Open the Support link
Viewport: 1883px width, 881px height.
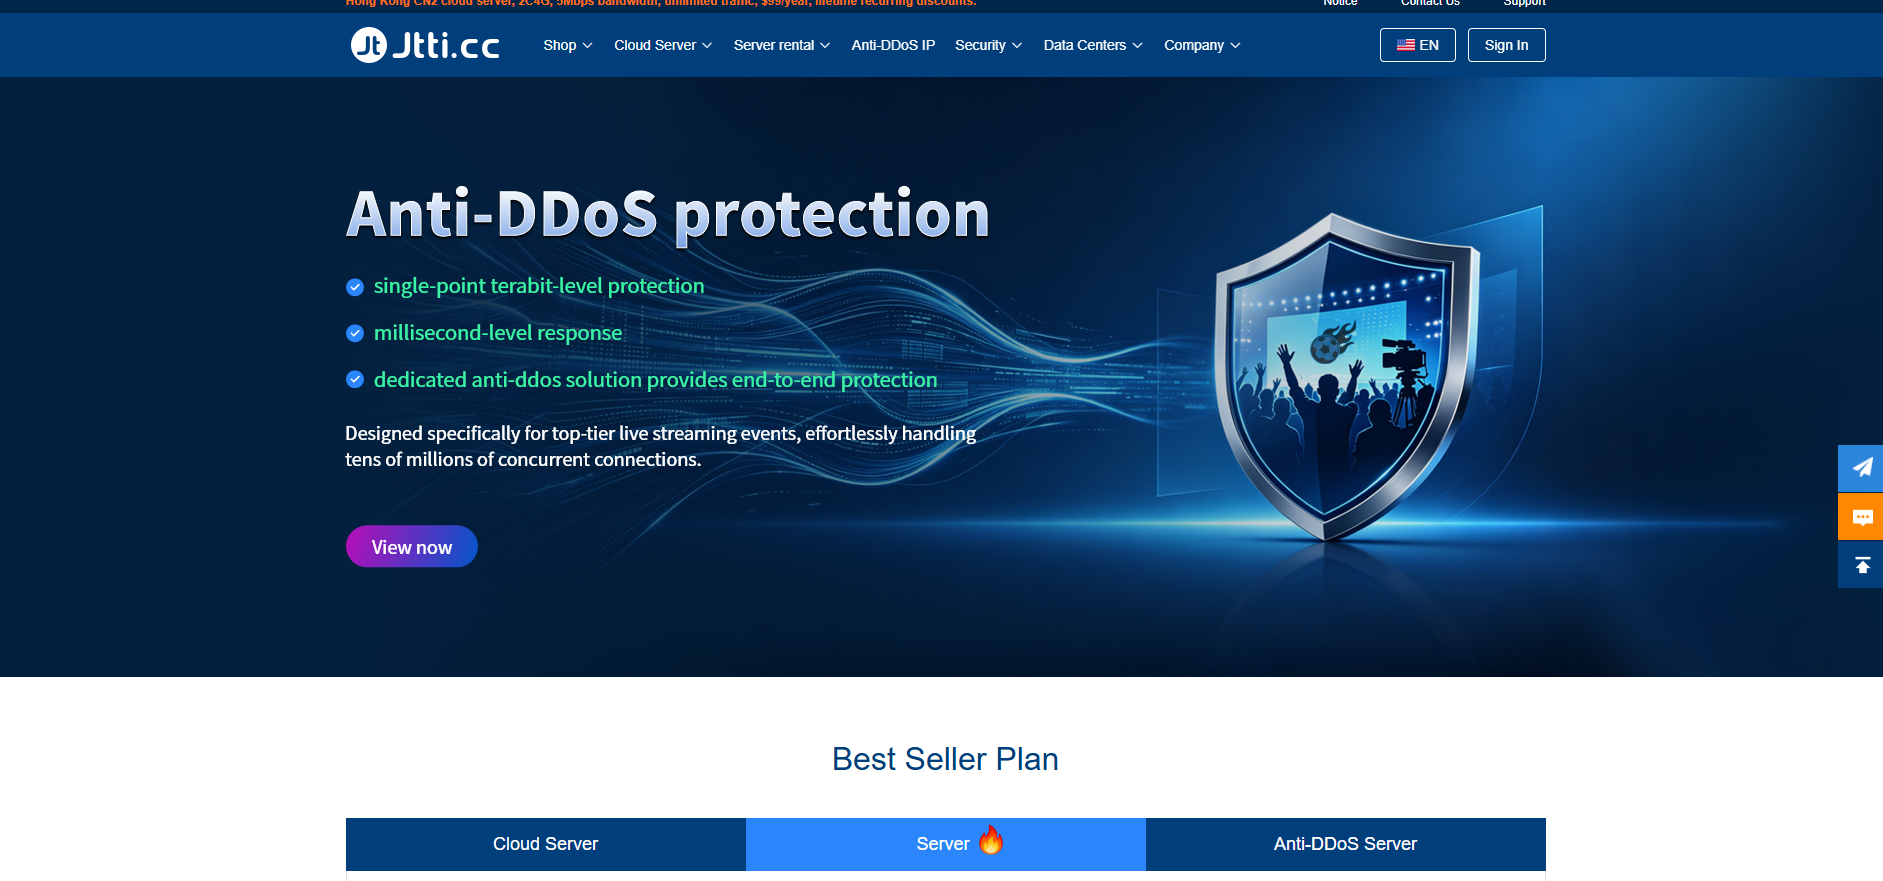[x=1524, y=3]
